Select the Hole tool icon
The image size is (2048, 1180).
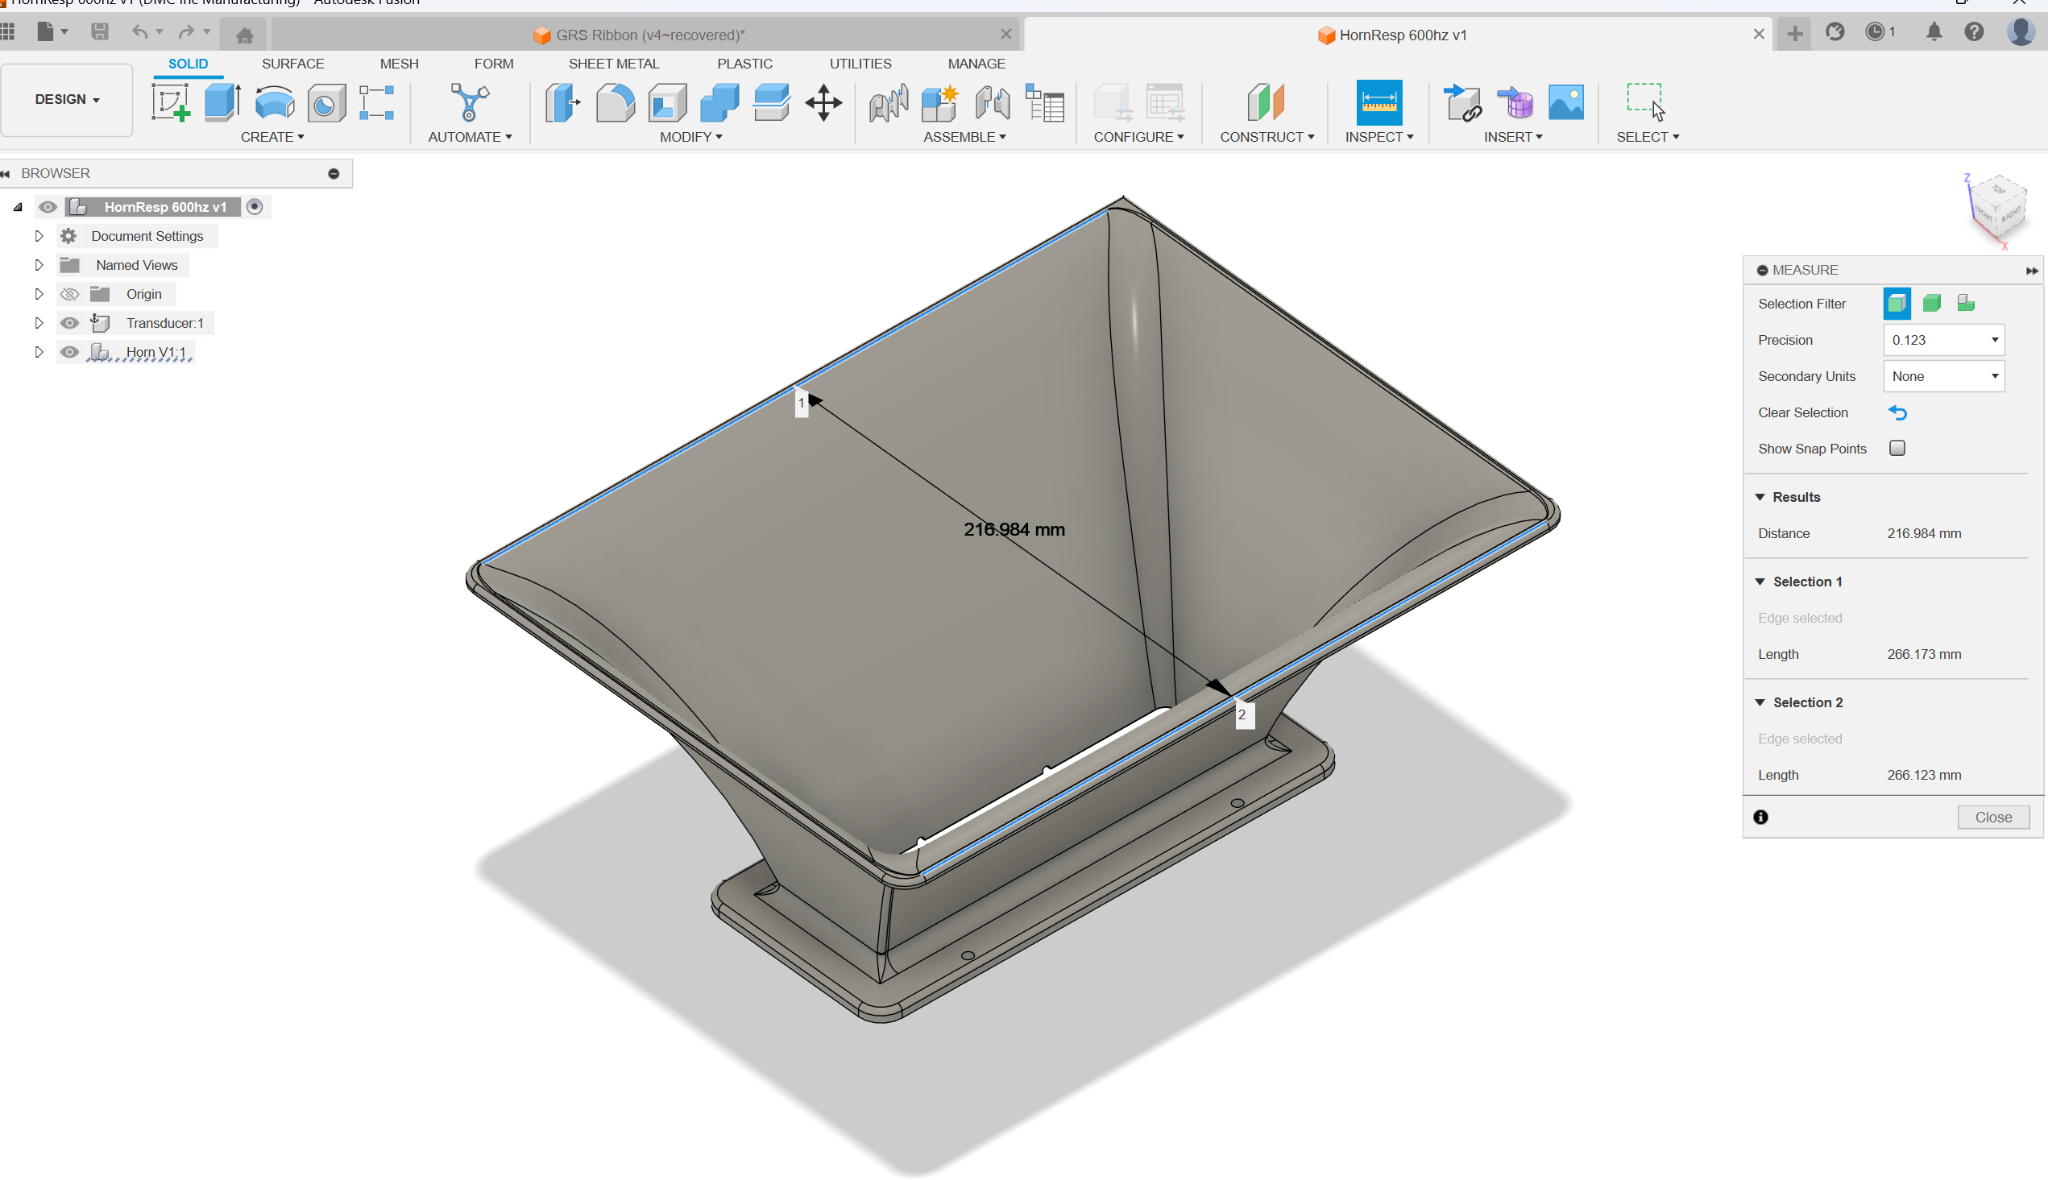click(x=326, y=102)
